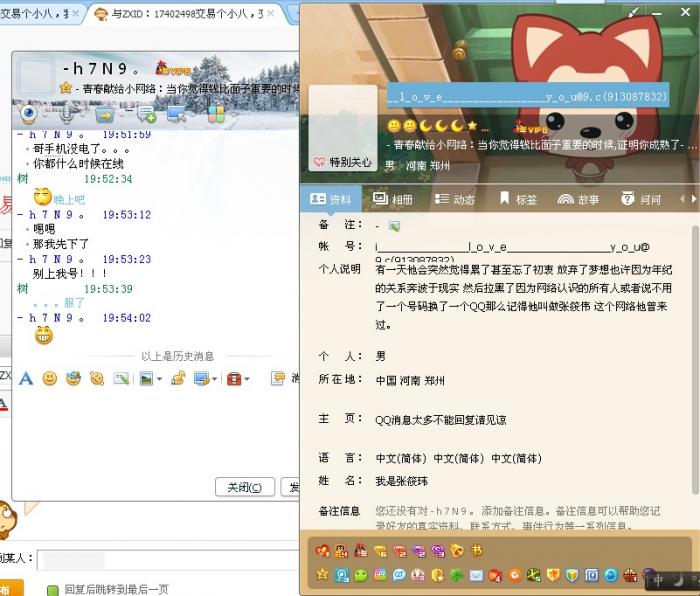The height and width of the screenshot is (596, 700).
Task: Open the yellow diamond level 6 icon
Action: [380, 551]
